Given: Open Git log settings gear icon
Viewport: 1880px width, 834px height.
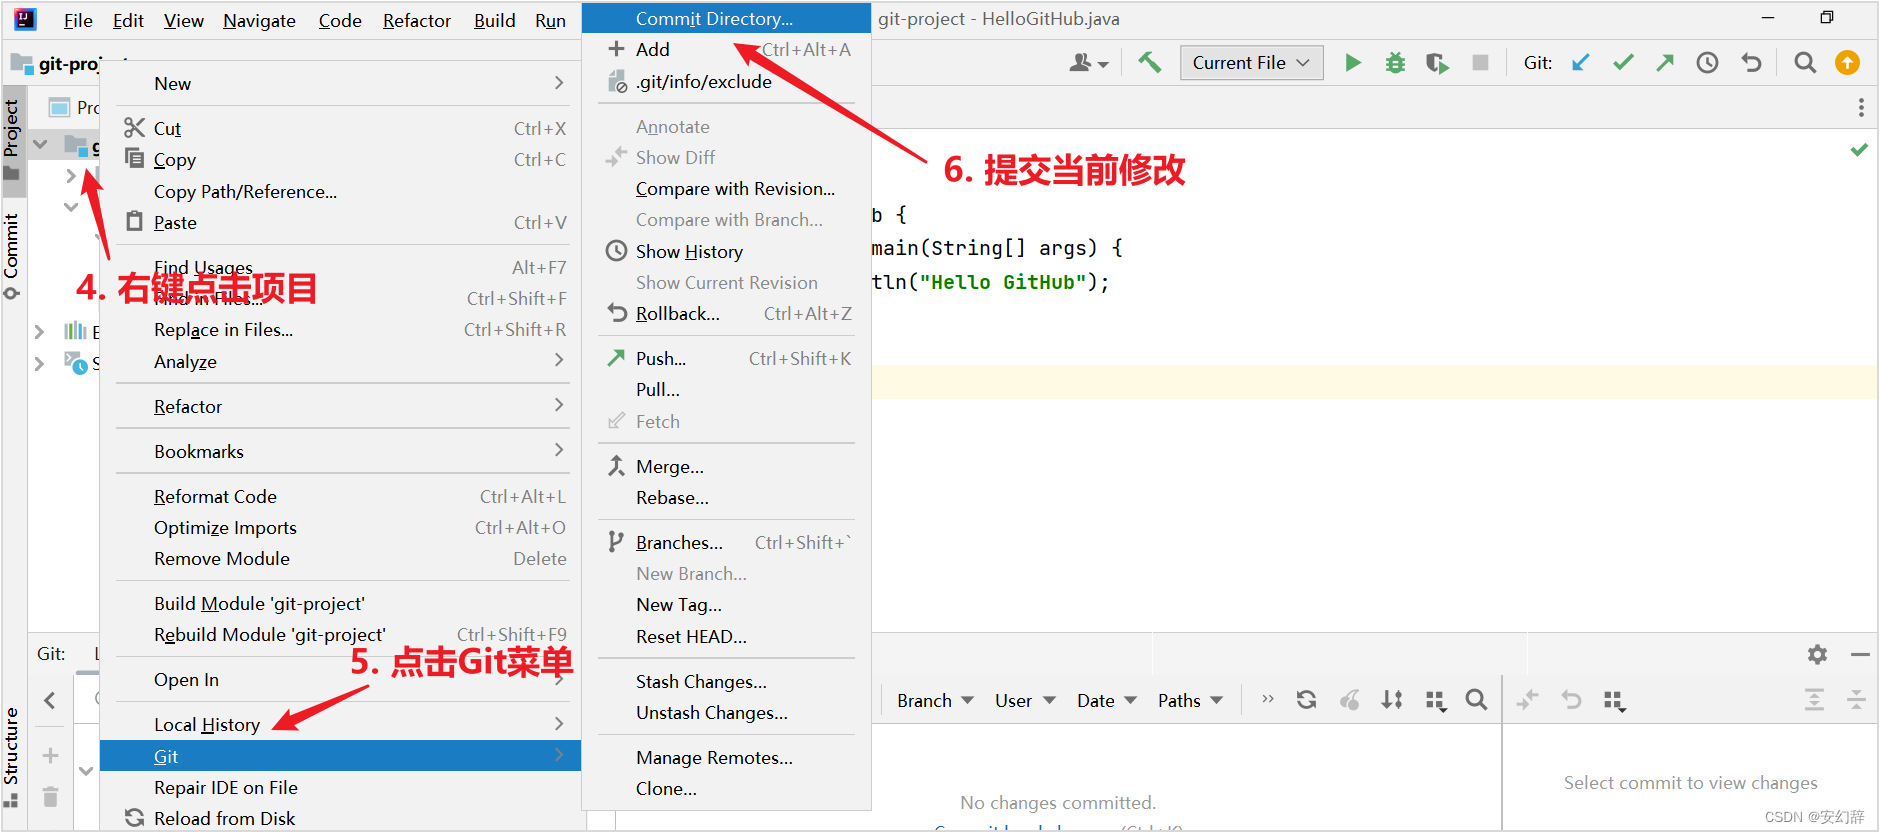Looking at the screenshot, I should coord(1817,654).
